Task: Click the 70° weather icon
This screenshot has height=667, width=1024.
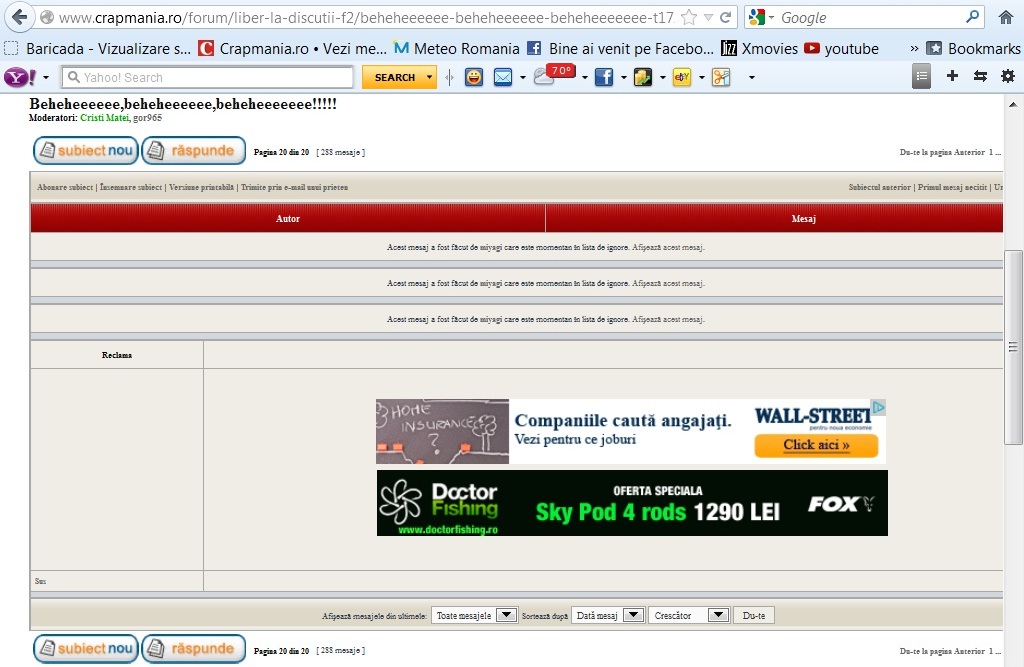Action: (x=554, y=74)
